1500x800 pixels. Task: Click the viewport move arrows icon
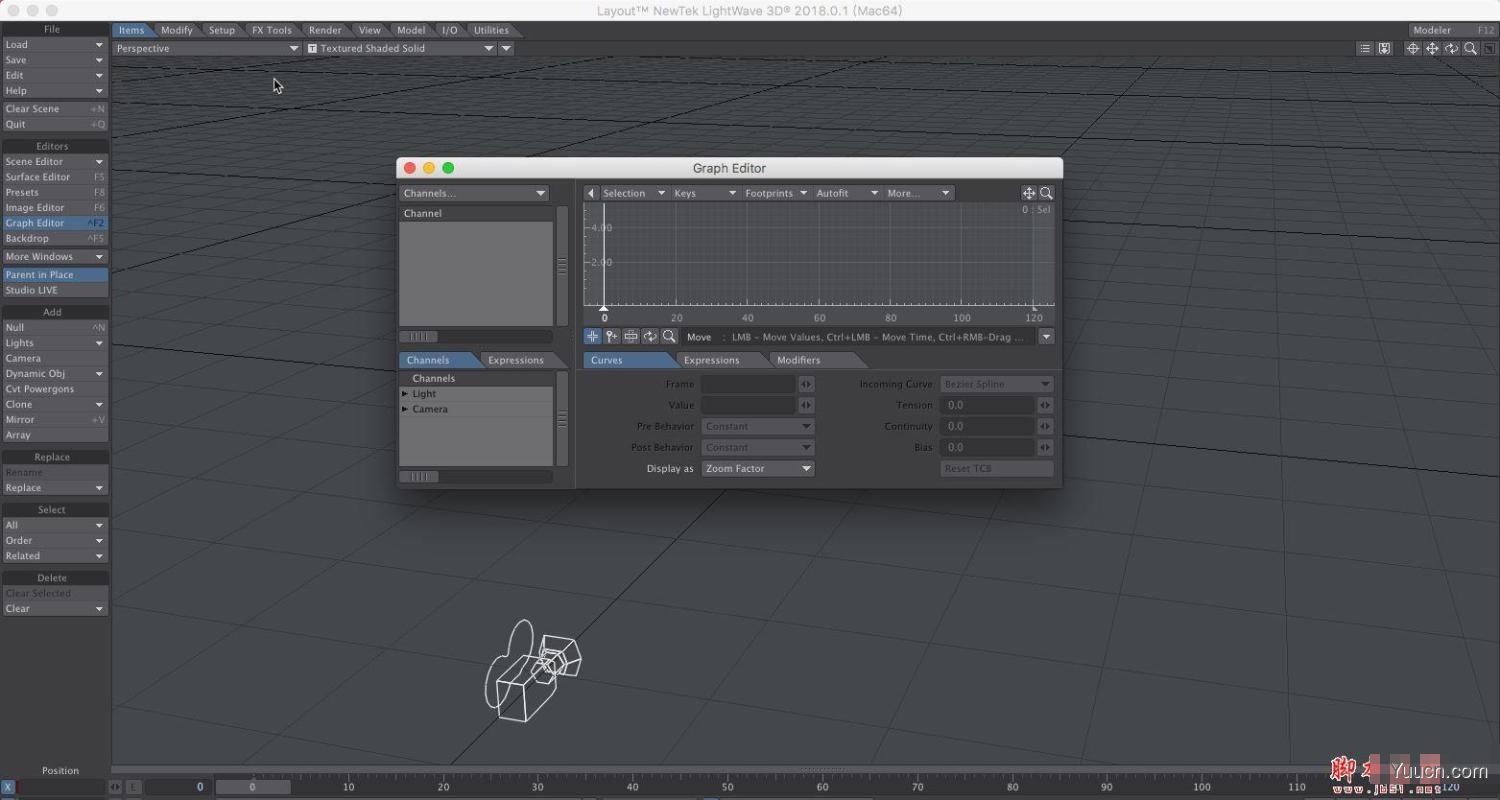(x=1432, y=48)
